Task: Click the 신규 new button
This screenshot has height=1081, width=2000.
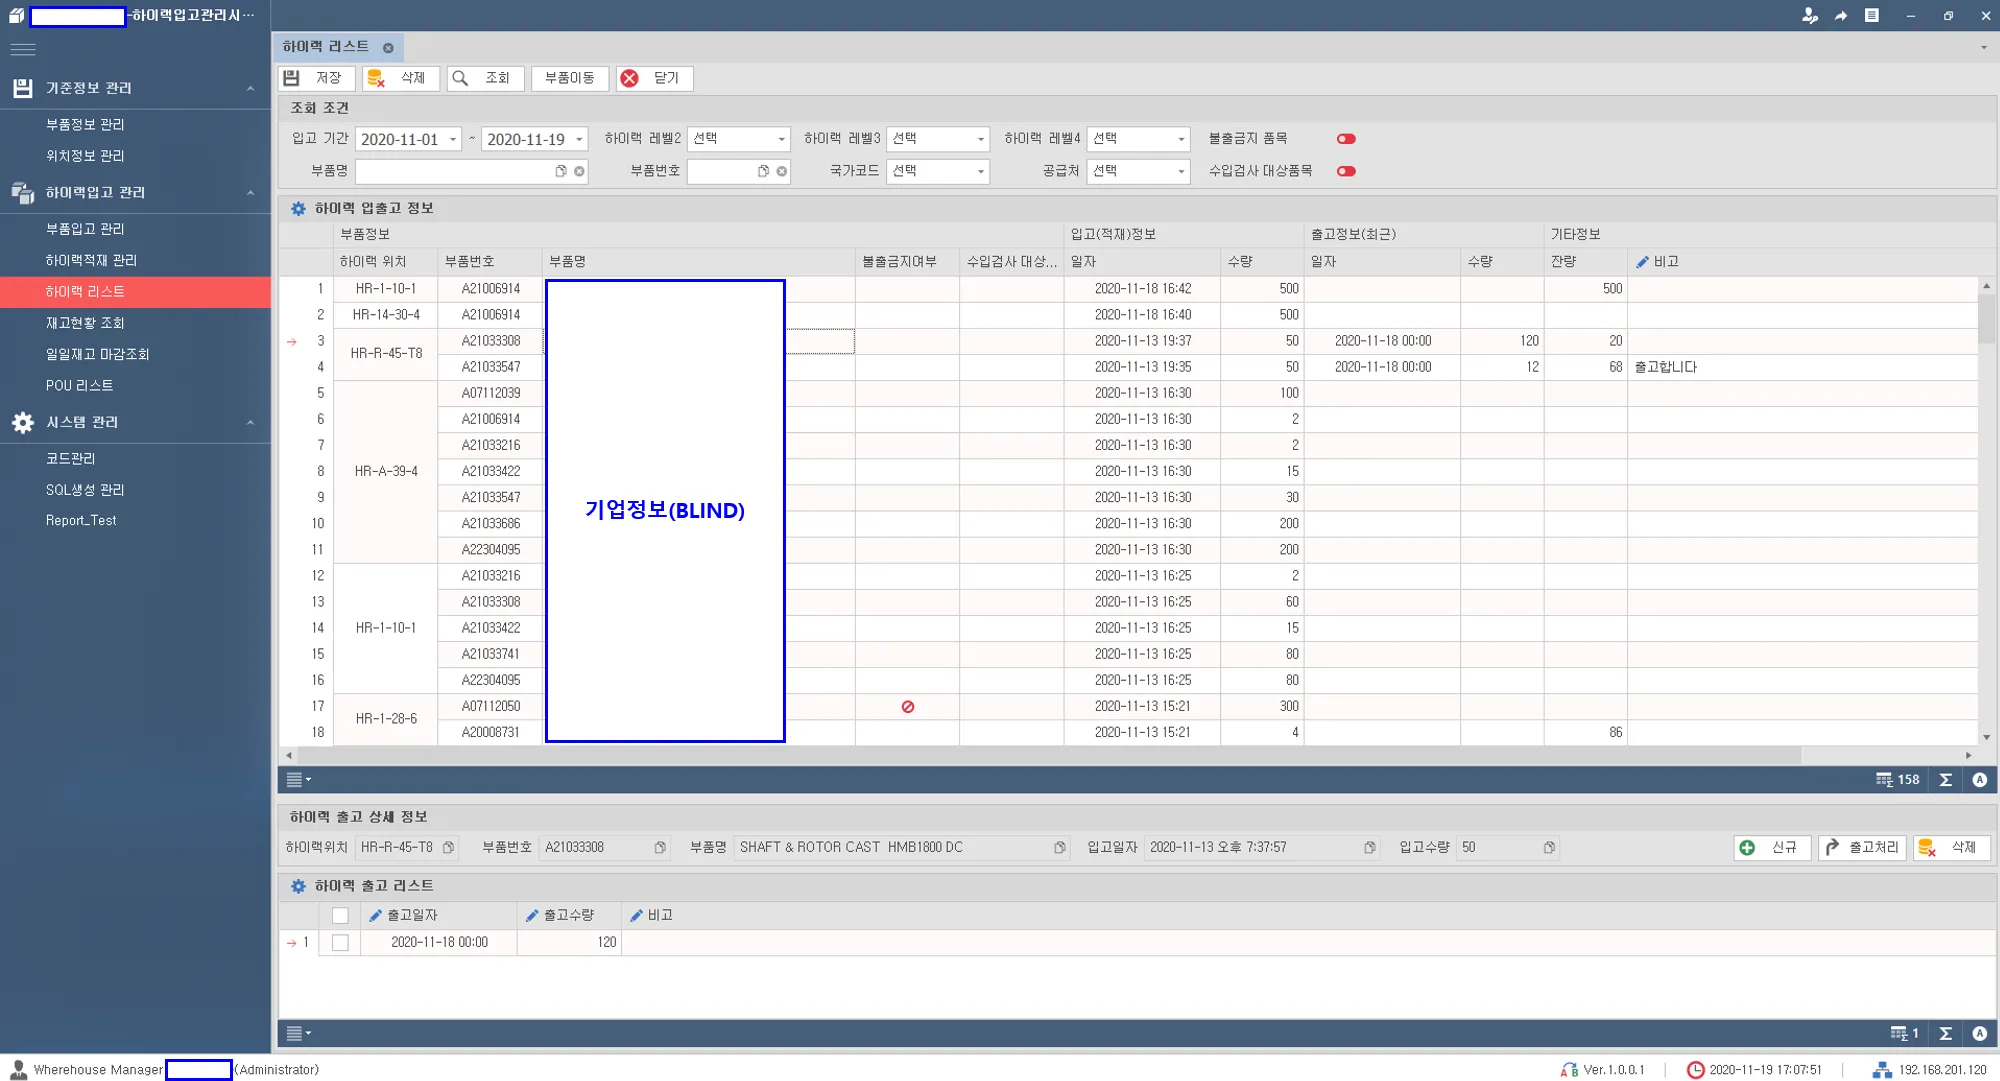Action: tap(1772, 848)
